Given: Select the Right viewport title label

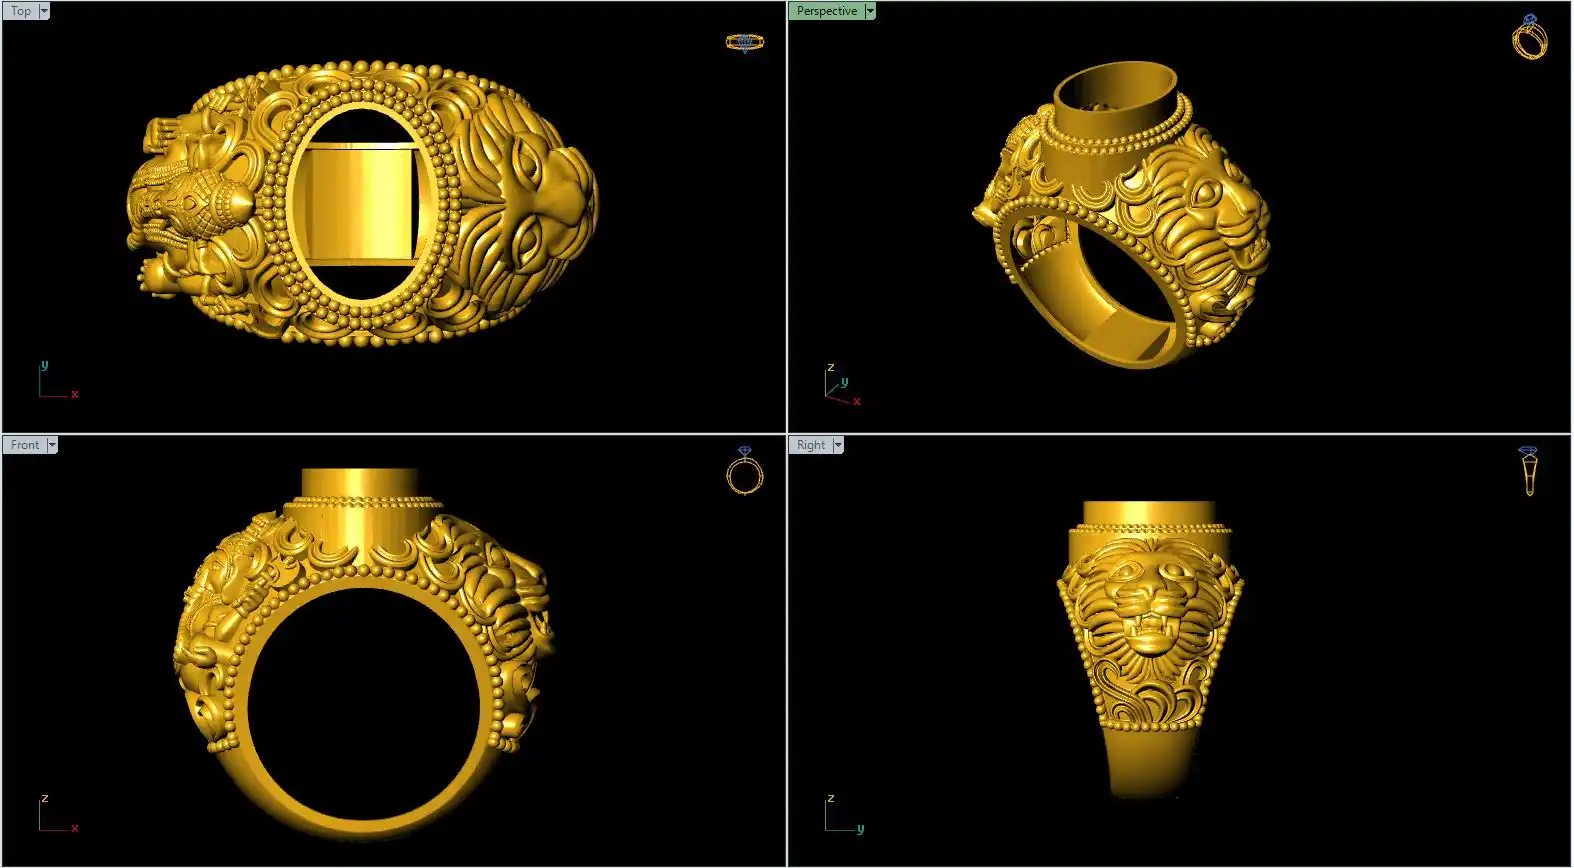Looking at the screenshot, I should point(811,445).
